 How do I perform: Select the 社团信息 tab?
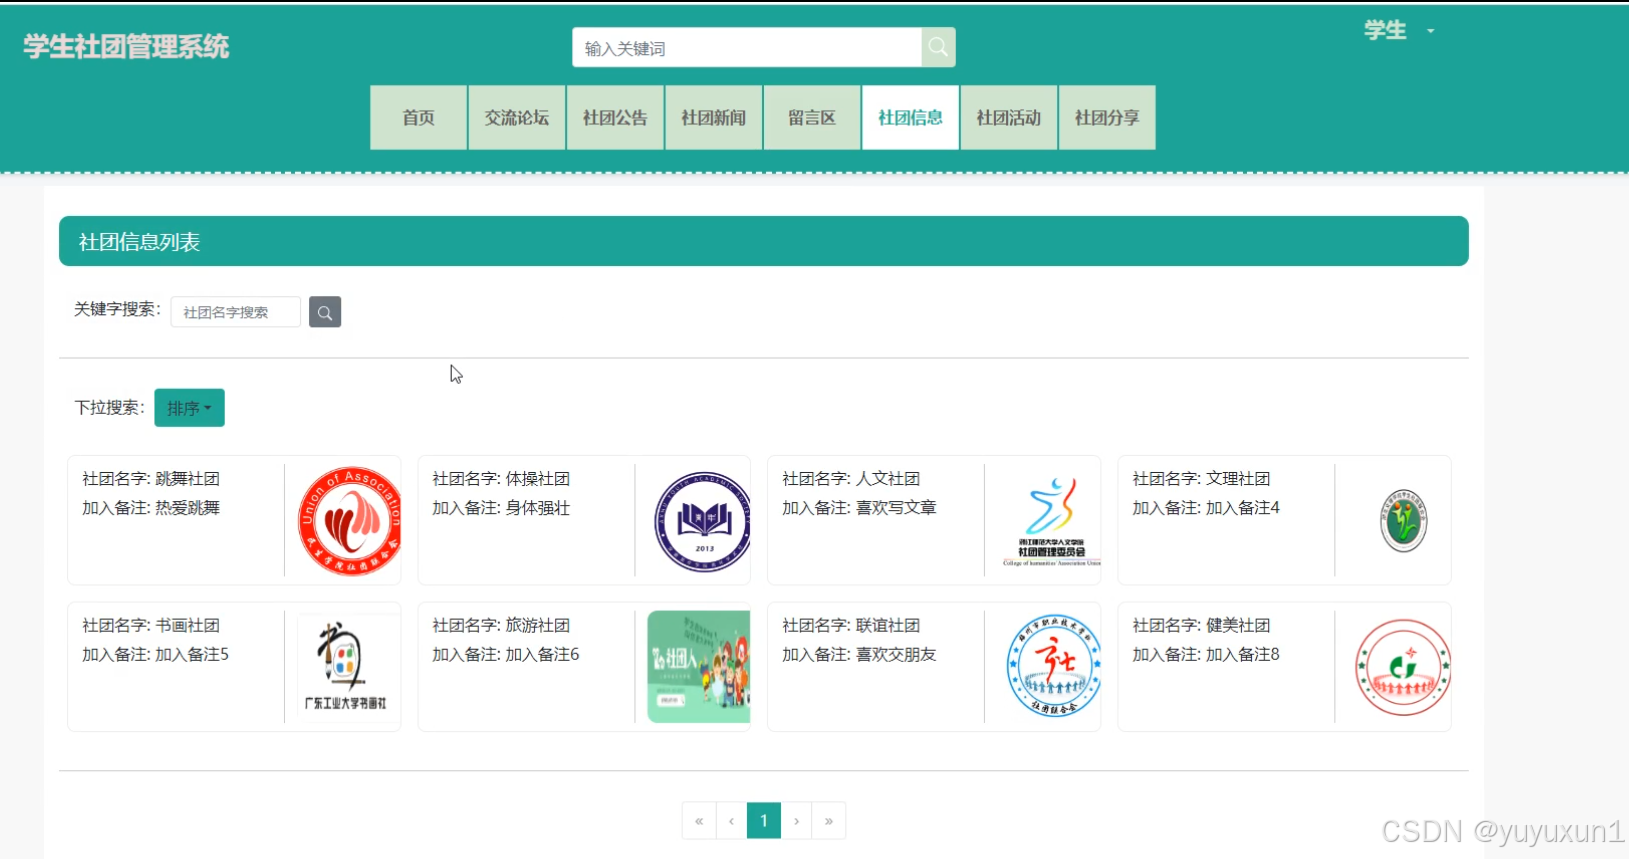click(910, 118)
